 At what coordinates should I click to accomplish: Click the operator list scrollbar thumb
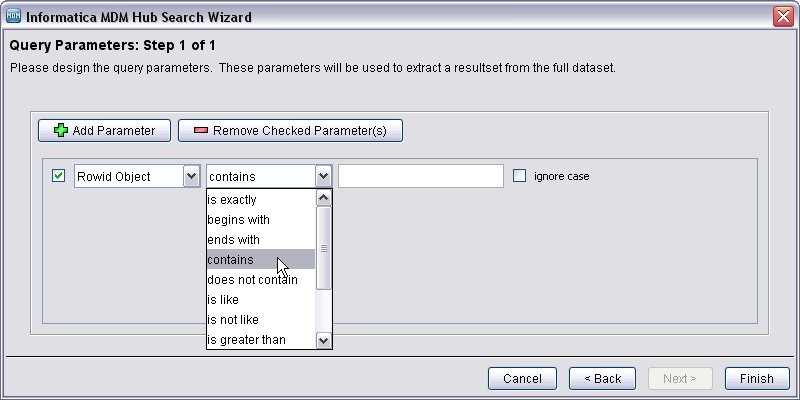[x=324, y=248]
